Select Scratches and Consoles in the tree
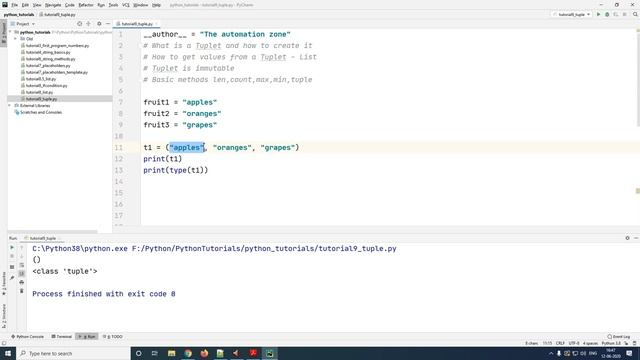 coord(41,112)
